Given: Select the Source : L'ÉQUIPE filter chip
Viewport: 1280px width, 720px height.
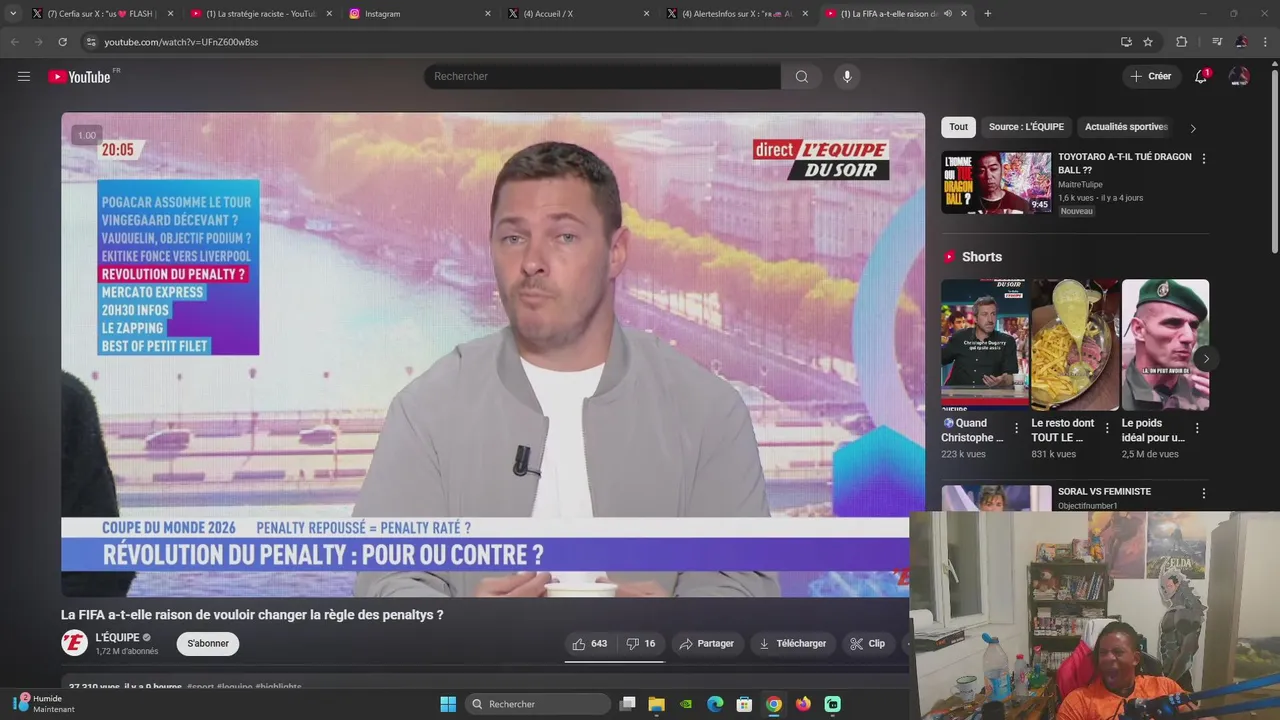Looking at the screenshot, I should pos(1026,127).
